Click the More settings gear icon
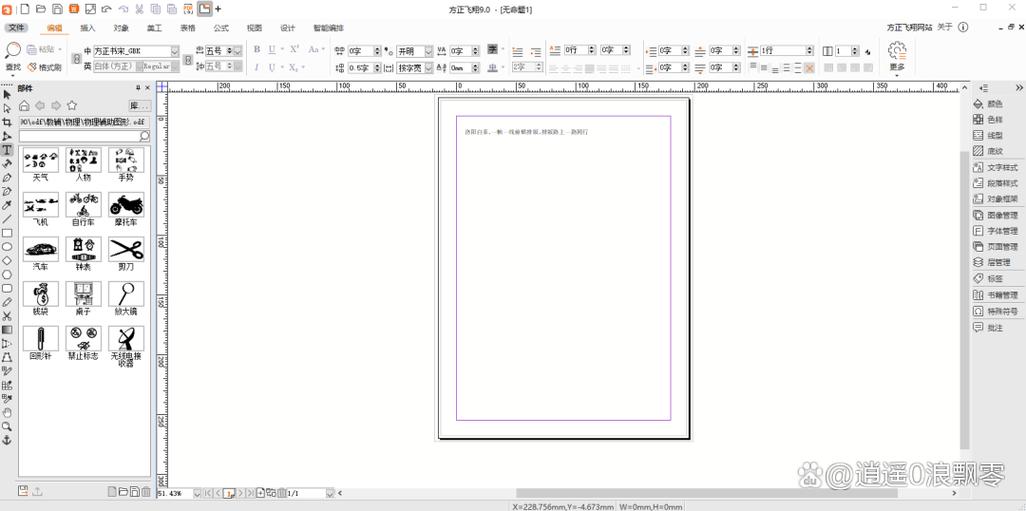 (x=896, y=51)
